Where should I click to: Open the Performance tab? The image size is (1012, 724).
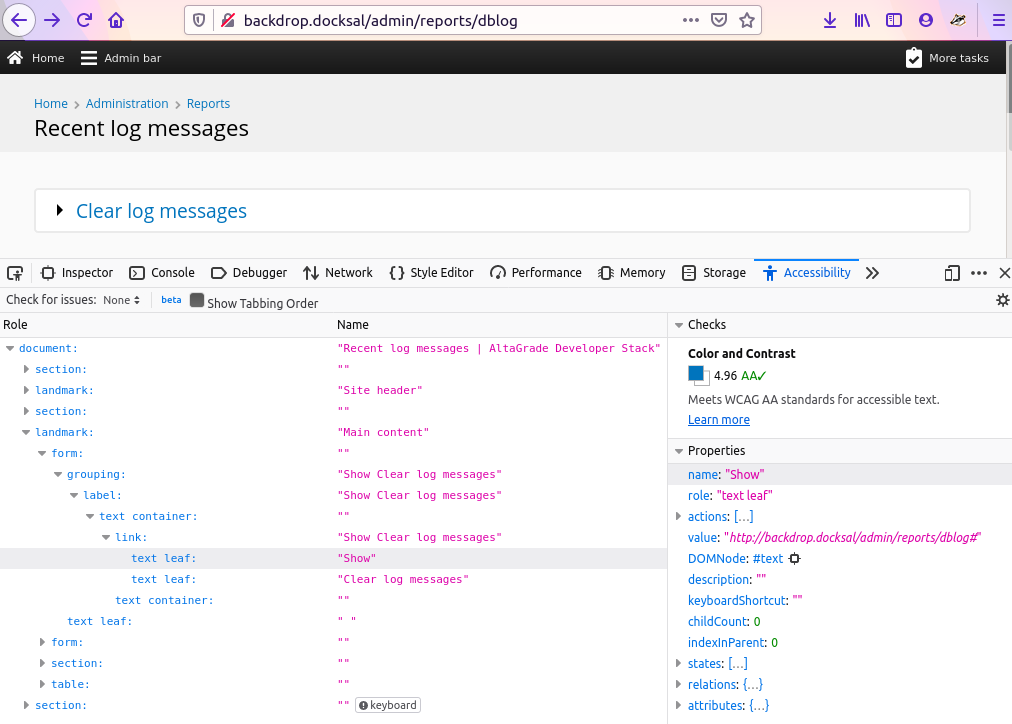(x=536, y=273)
